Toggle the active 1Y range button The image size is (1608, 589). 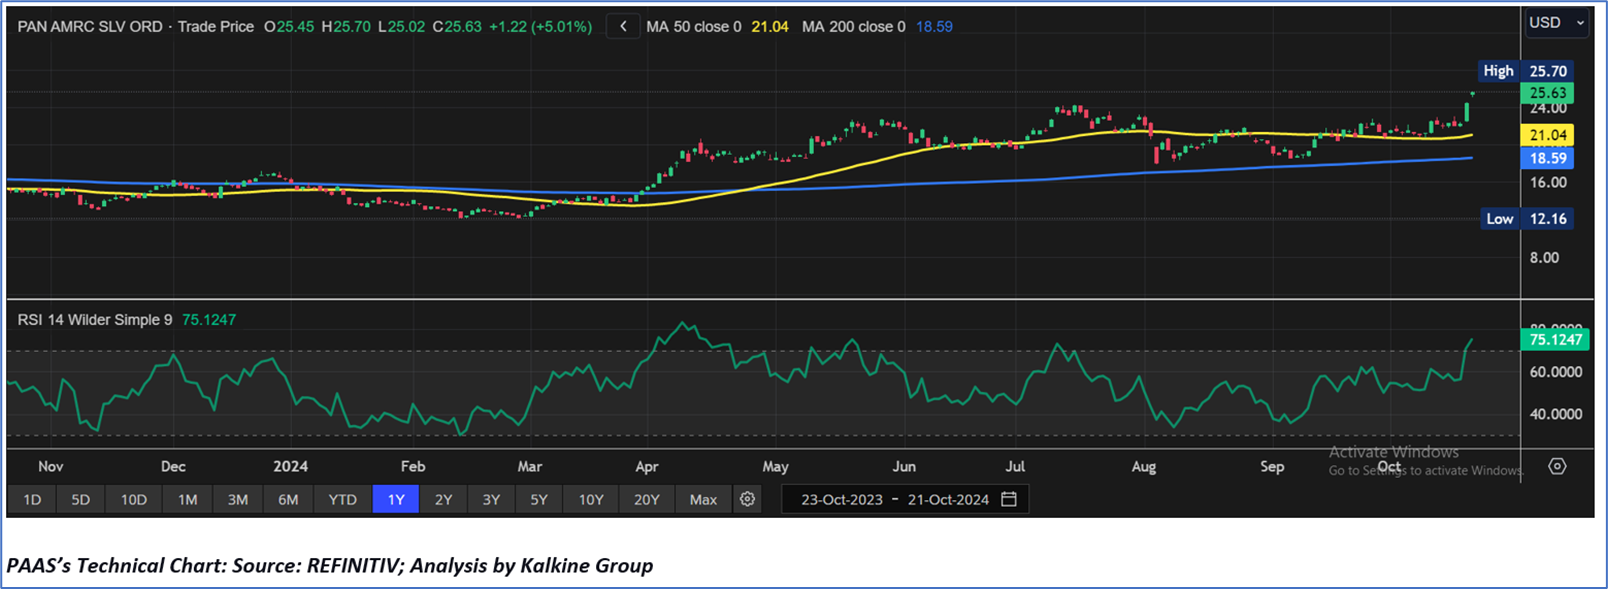click(396, 499)
